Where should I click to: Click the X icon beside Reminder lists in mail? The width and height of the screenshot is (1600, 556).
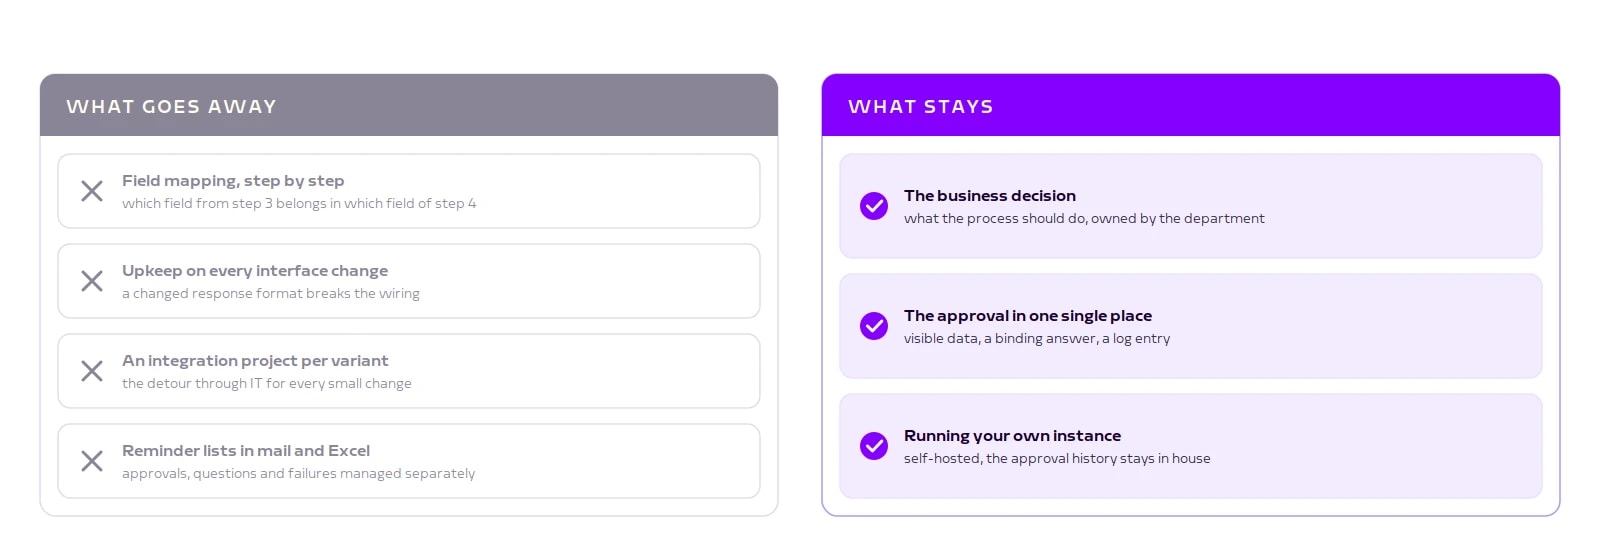(92, 461)
